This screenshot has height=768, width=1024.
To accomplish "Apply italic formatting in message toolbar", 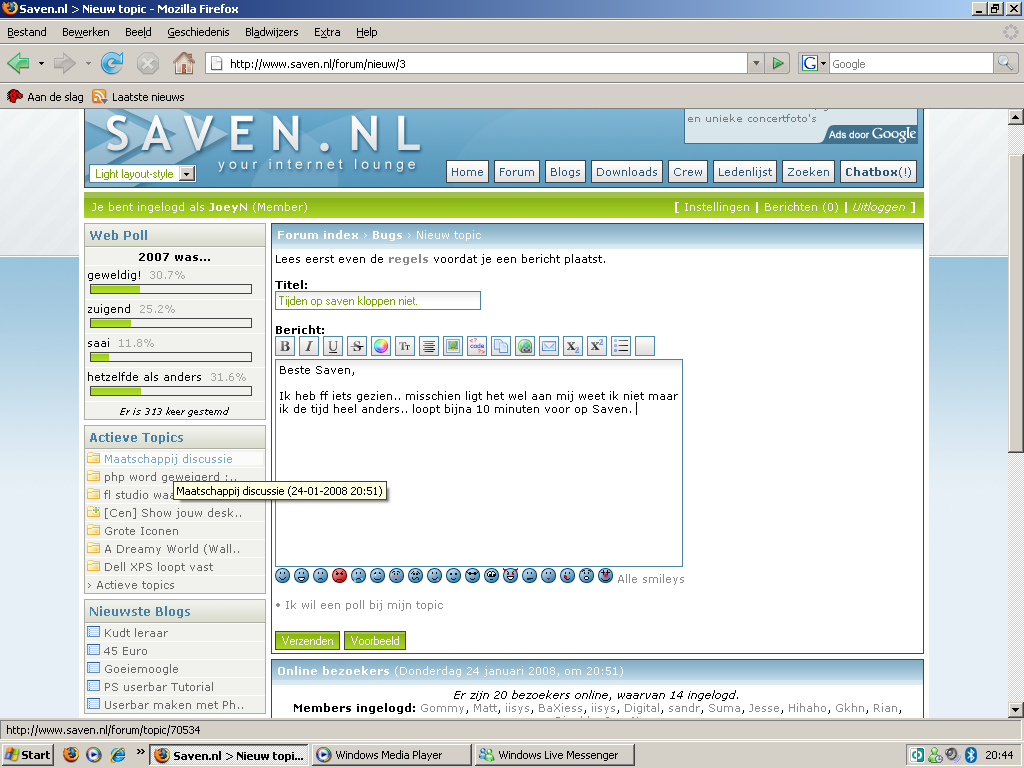I will 309,346.
